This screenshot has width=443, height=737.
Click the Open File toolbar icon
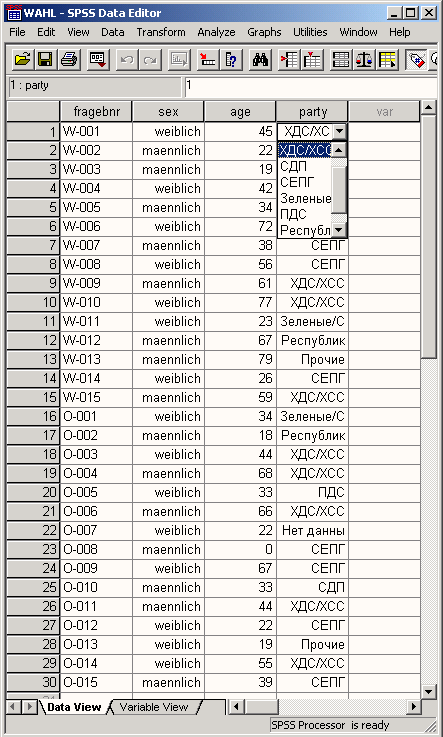coord(22,60)
